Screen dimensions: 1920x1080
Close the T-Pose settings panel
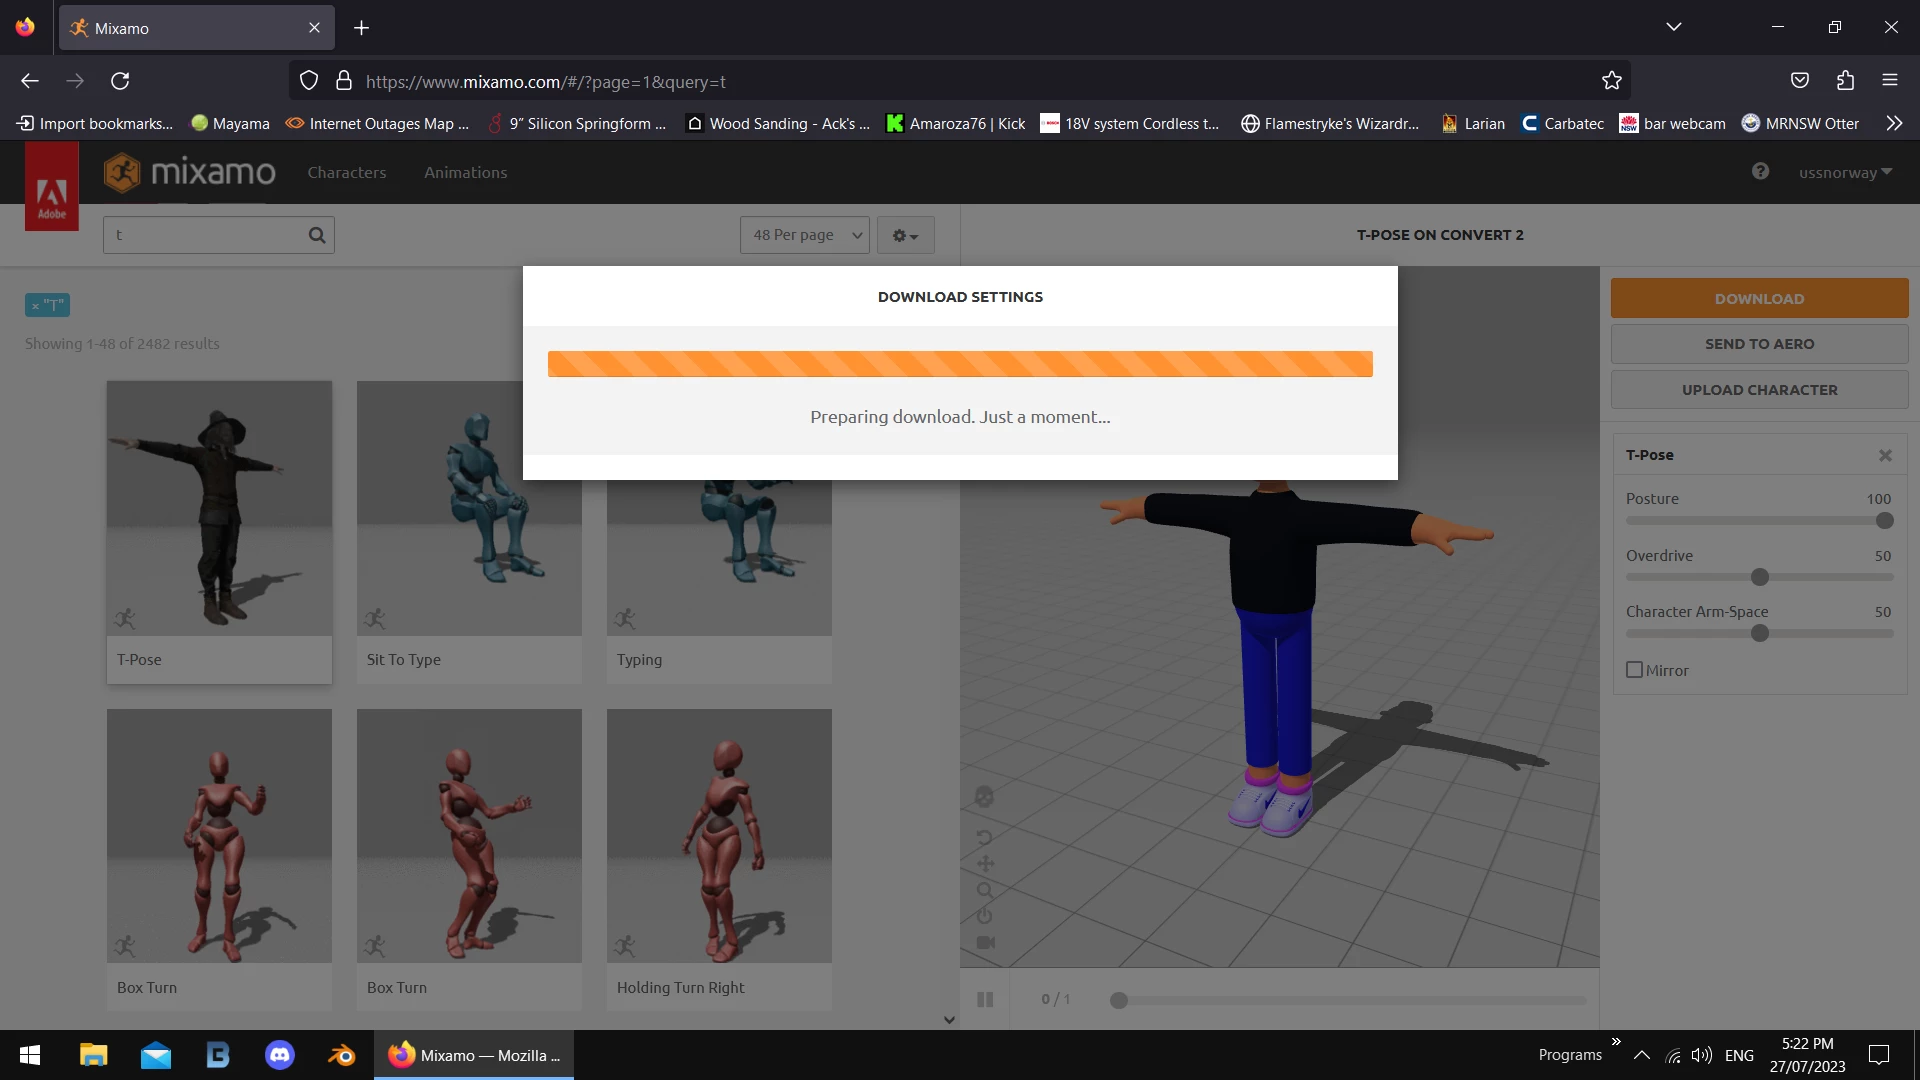[x=1885, y=455]
